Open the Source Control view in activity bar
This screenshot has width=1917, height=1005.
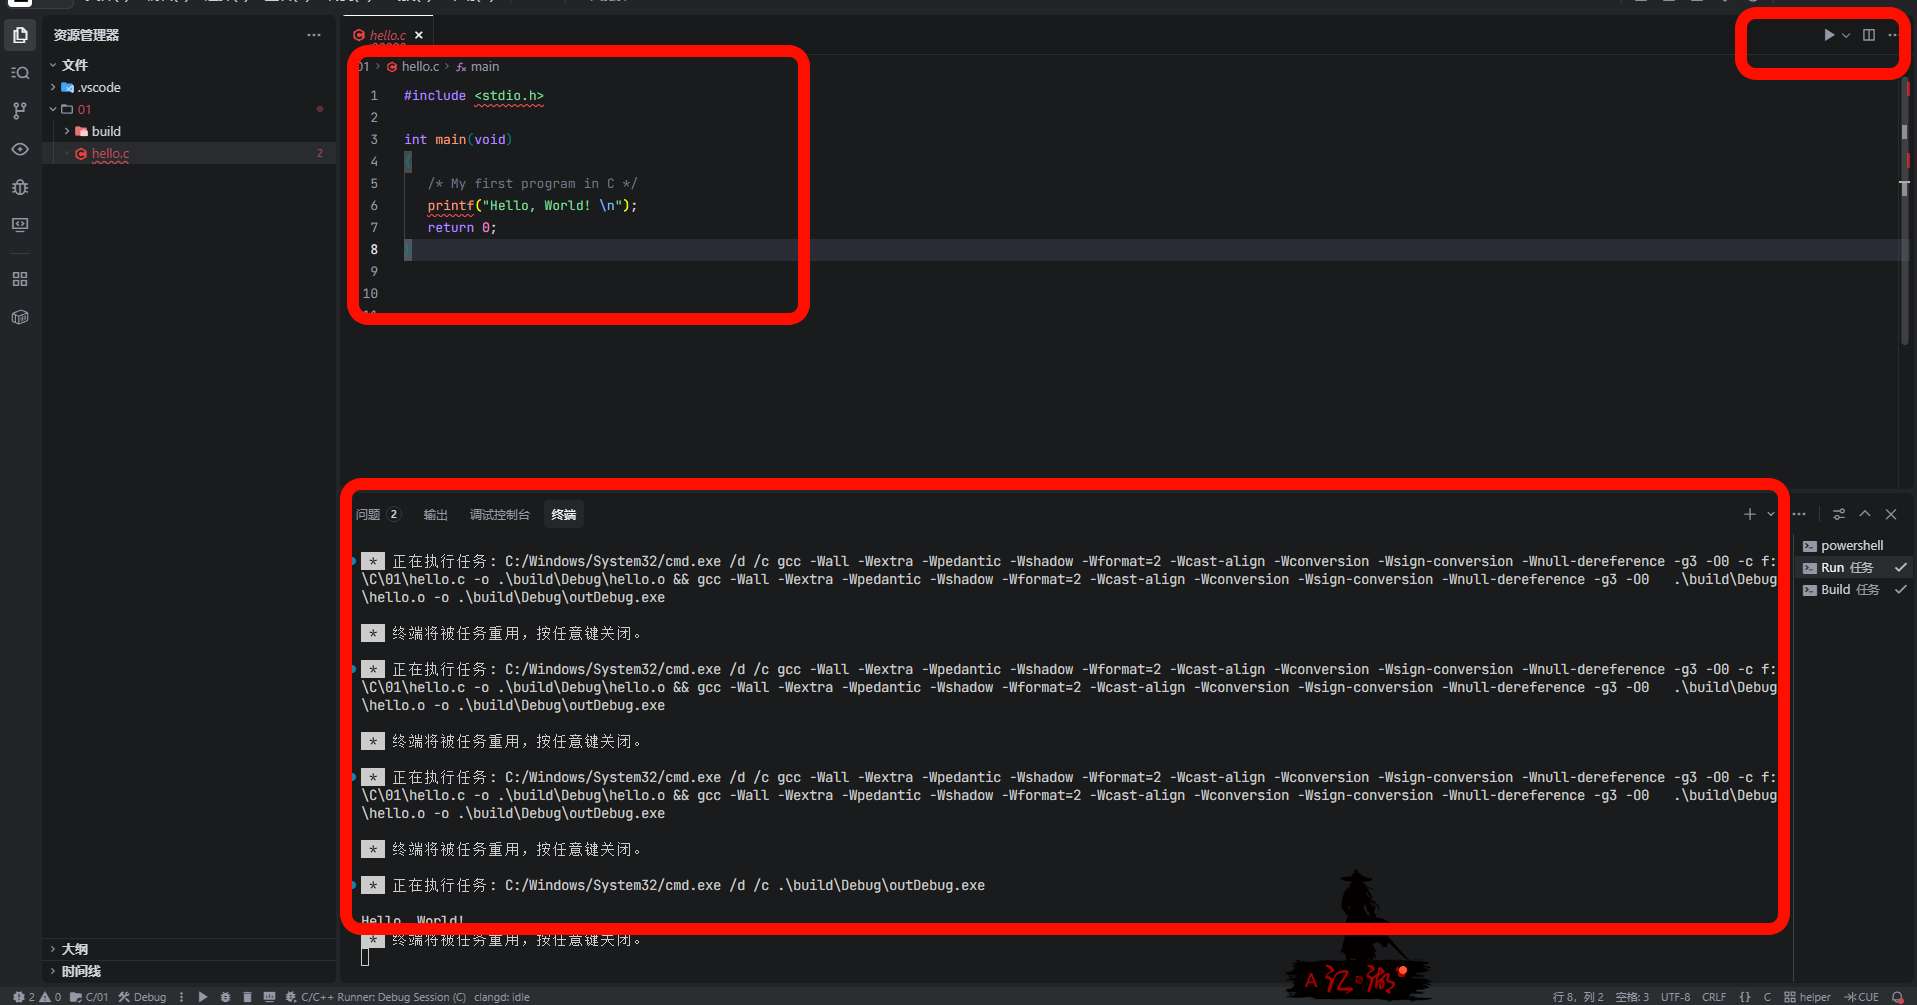coord(20,111)
